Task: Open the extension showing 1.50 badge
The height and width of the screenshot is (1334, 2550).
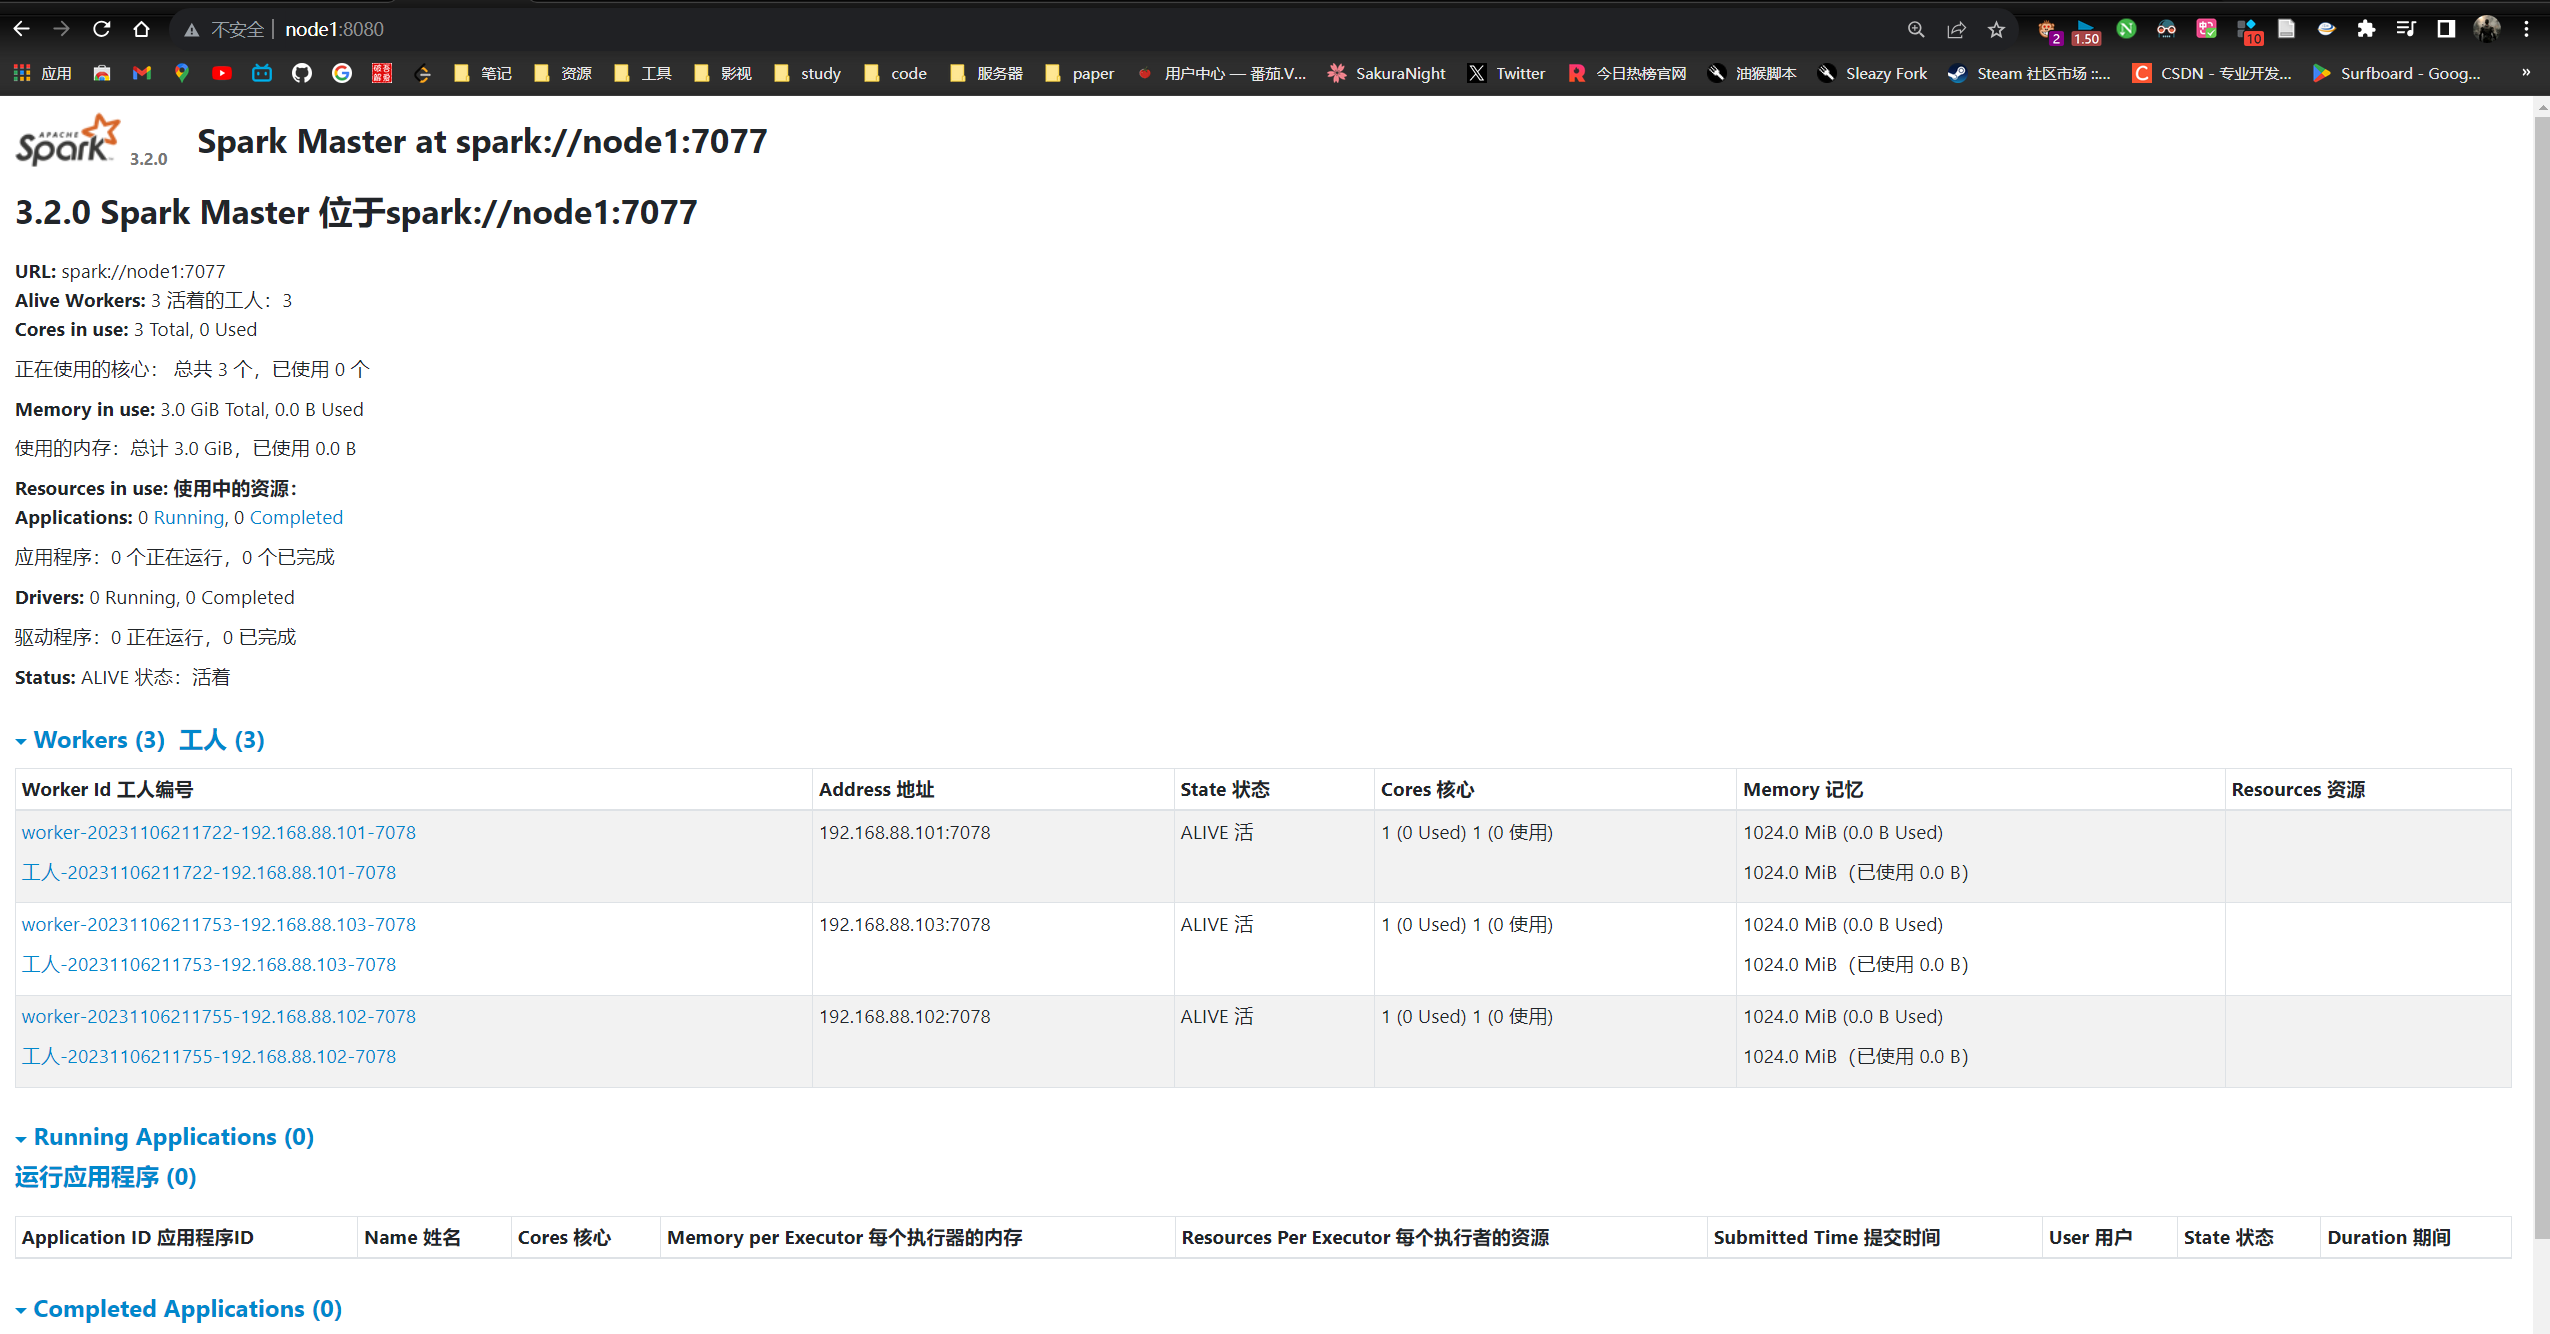Action: 2086,31
